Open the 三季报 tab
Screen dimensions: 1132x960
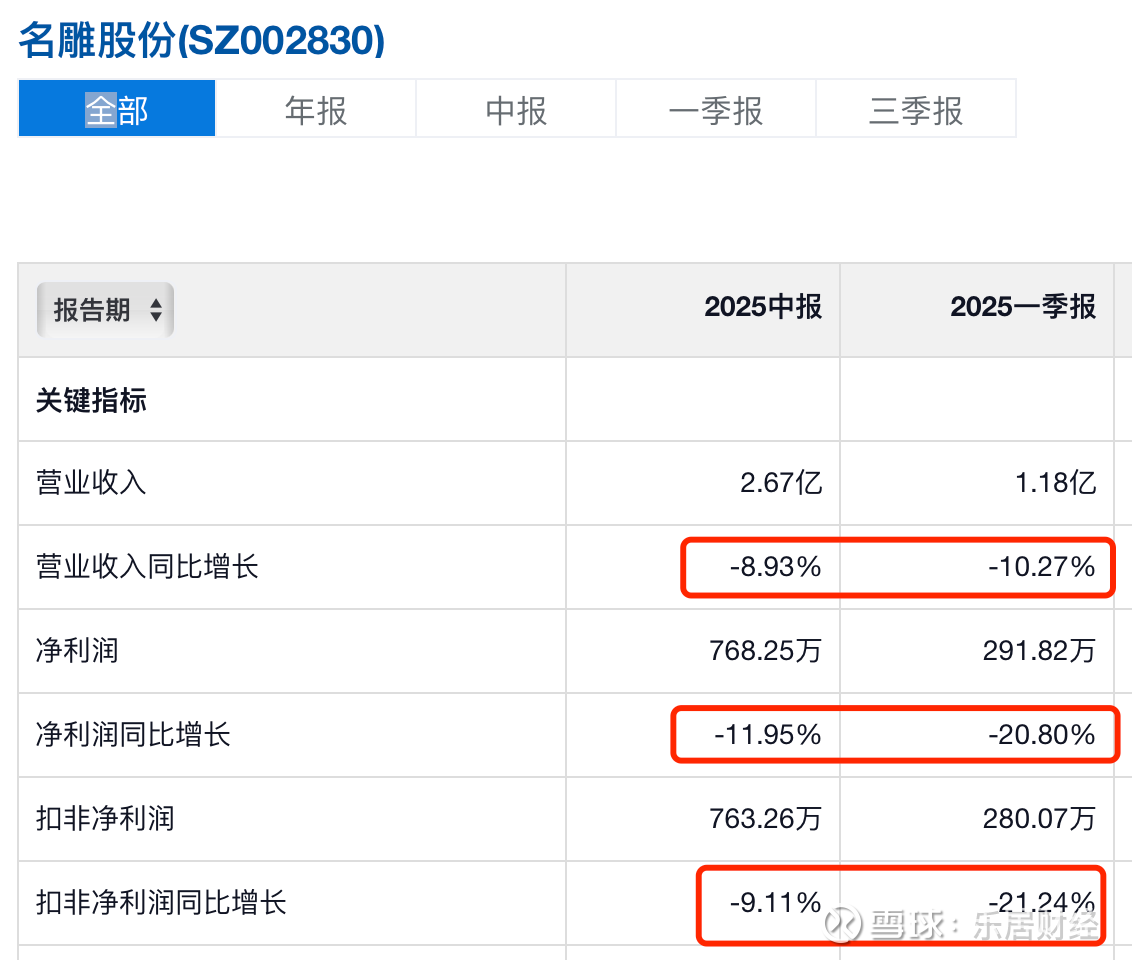pyautogui.click(x=916, y=109)
